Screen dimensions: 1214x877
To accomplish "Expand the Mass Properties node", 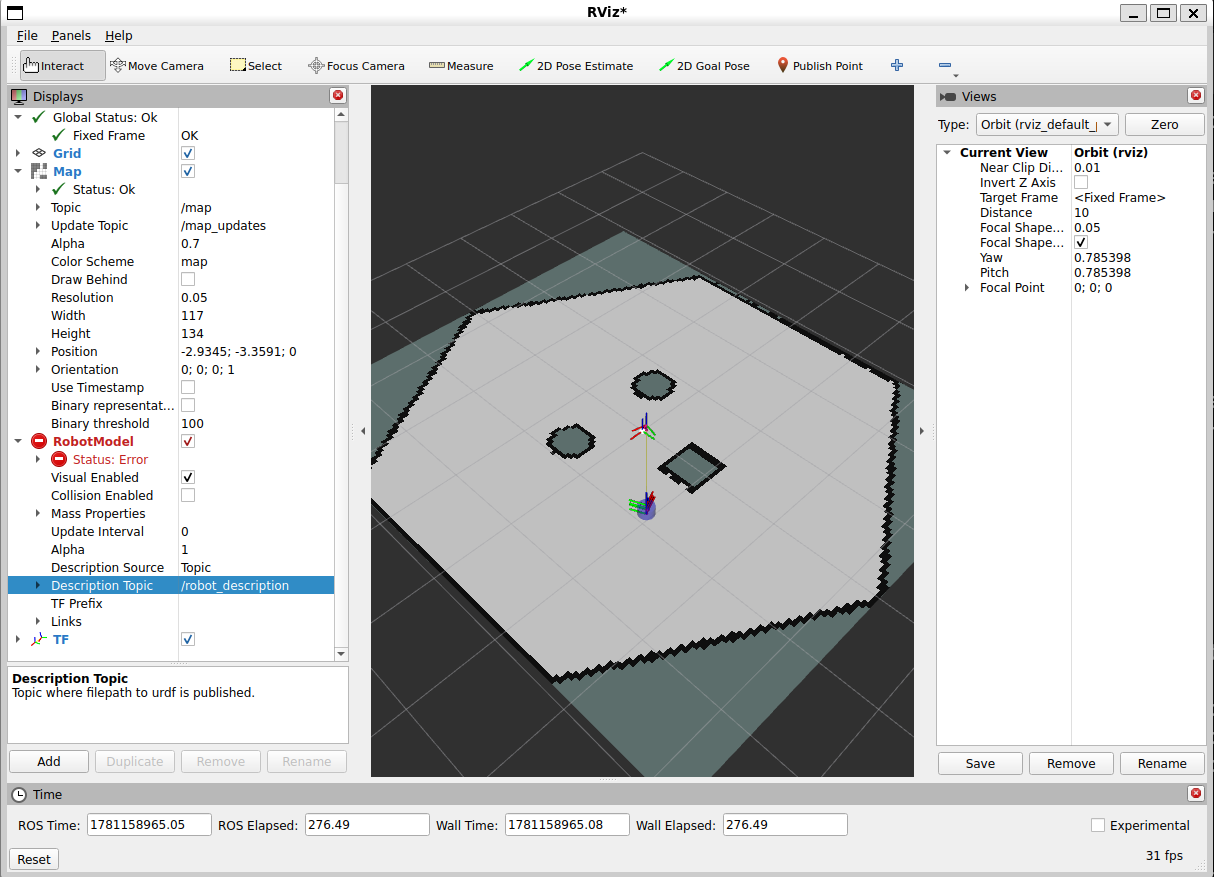I will pyautogui.click(x=38, y=513).
